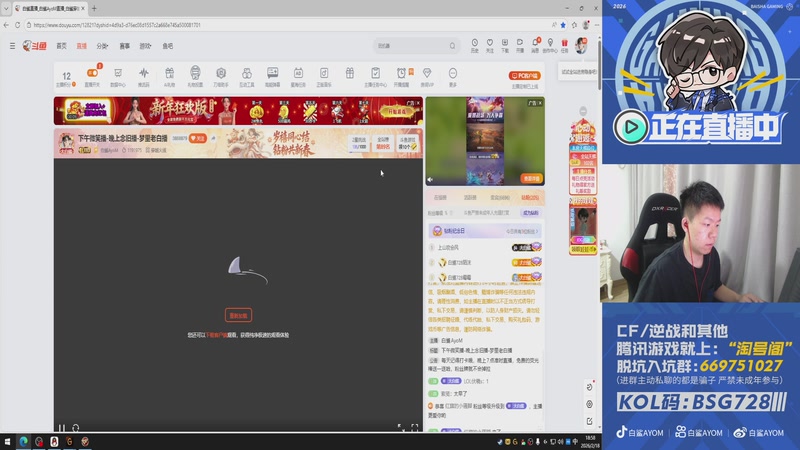800x450 pixels.
Task: Open the creator center icon
Action: (x=550, y=45)
